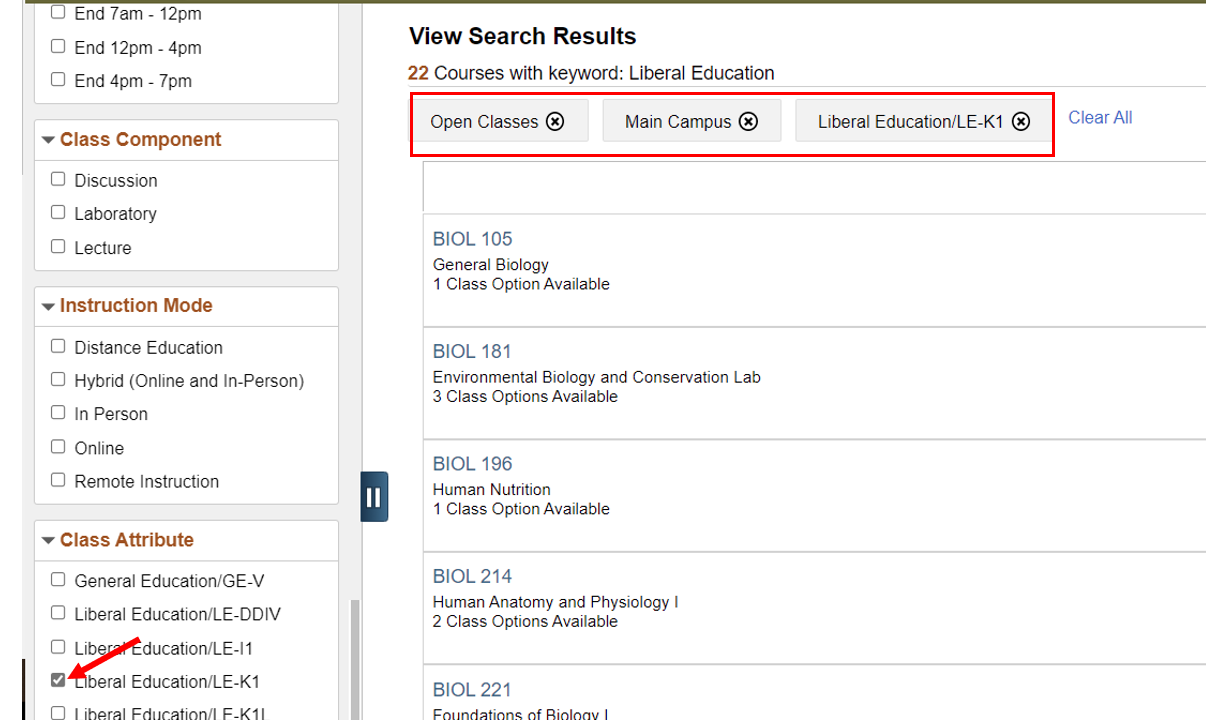This screenshot has width=1206, height=720.
Task: Select the End 12pm - 4pm checkbox
Action: click(58, 47)
